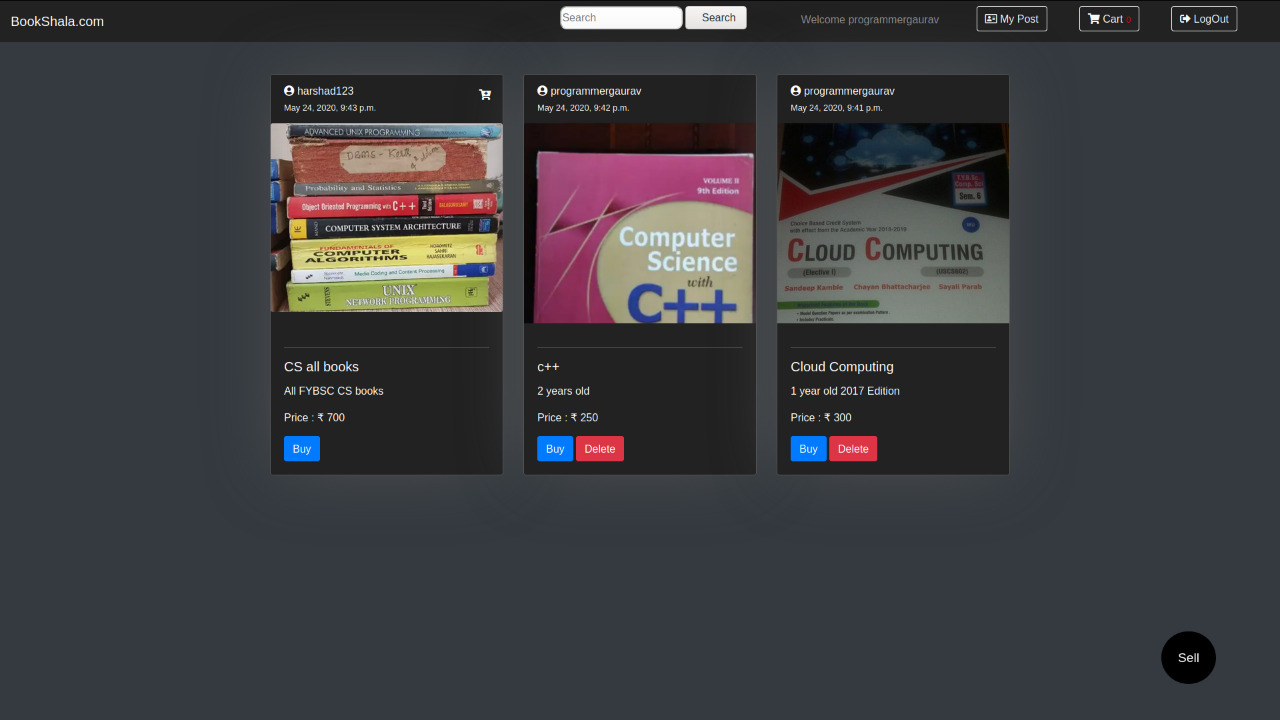Log out using the LogOut button
Viewport: 1280px width, 720px height.
(x=1203, y=19)
